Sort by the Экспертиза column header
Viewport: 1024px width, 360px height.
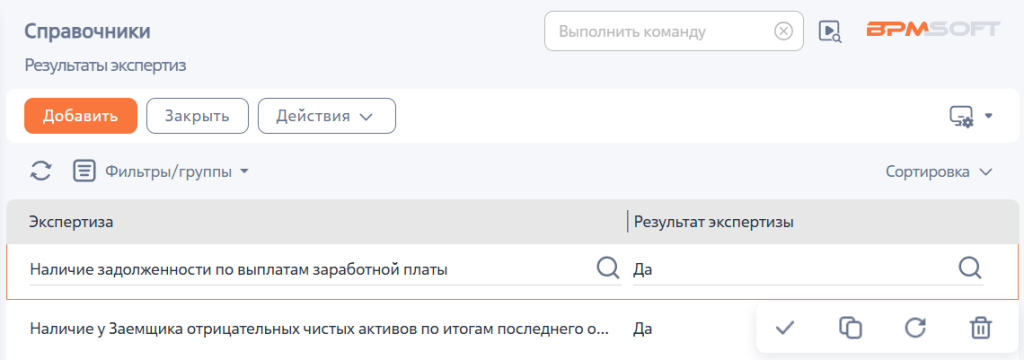coord(71,222)
